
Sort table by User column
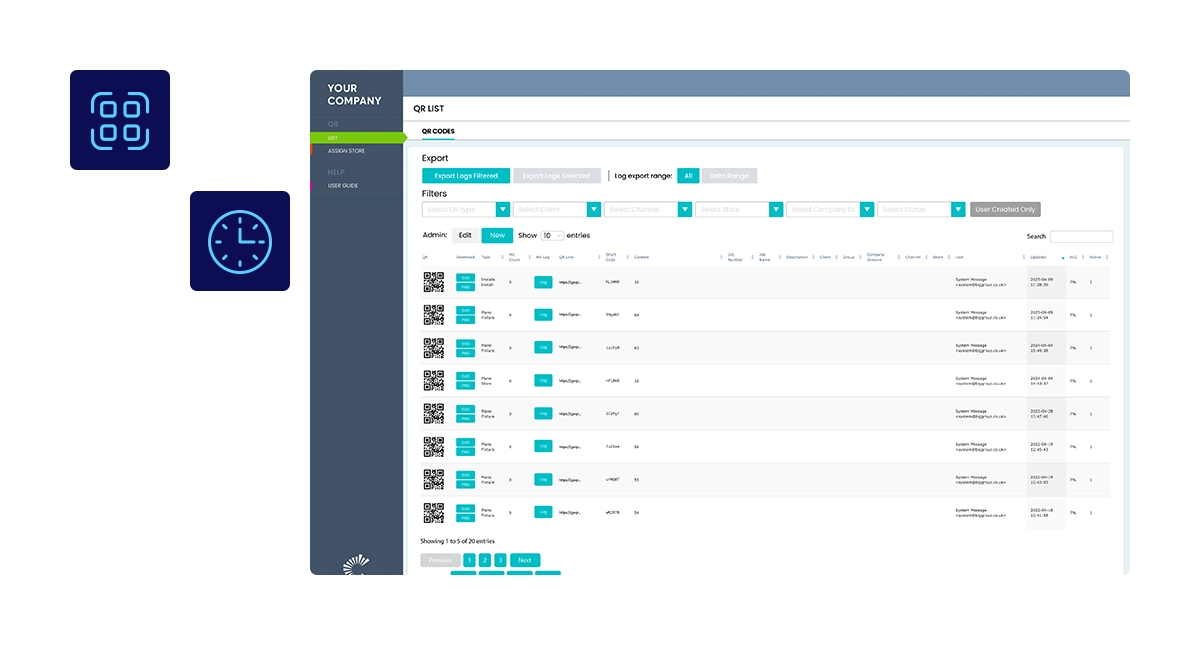960,257
